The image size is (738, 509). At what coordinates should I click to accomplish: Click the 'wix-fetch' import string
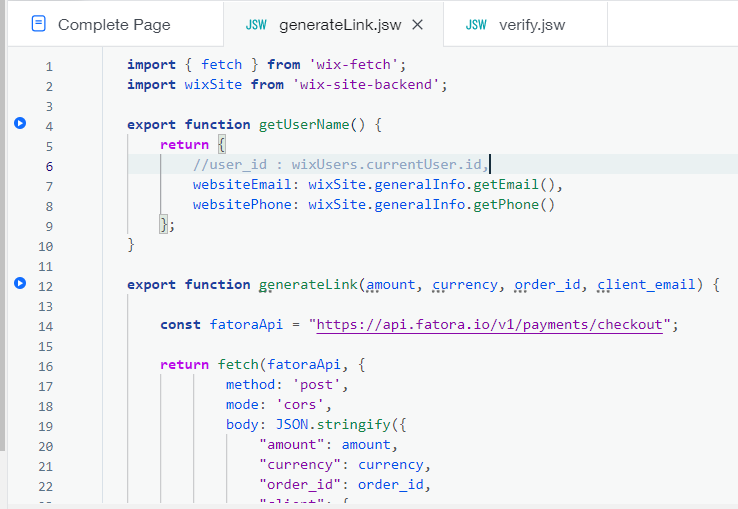click(353, 65)
